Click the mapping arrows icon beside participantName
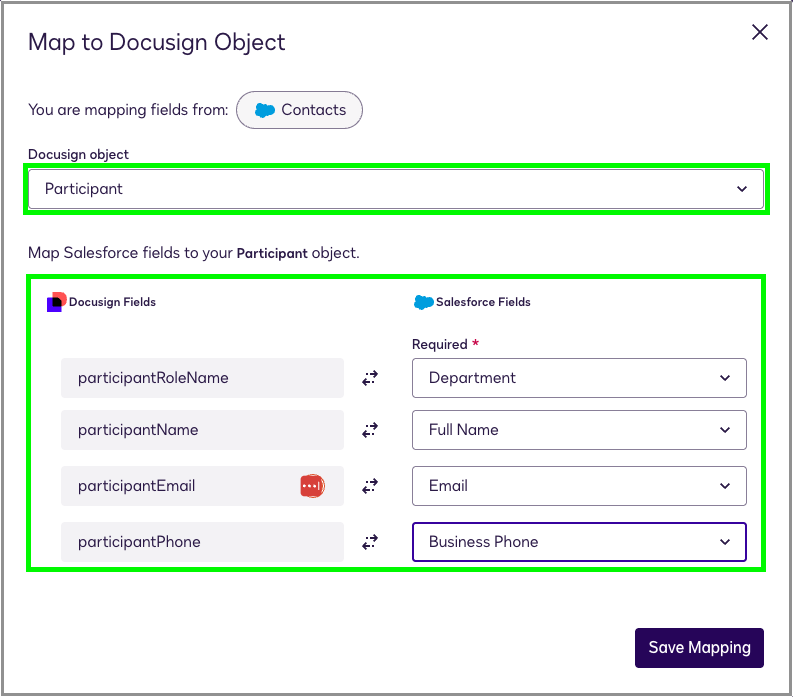This screenshot has width=793, height=697. (x=370, y=430)
